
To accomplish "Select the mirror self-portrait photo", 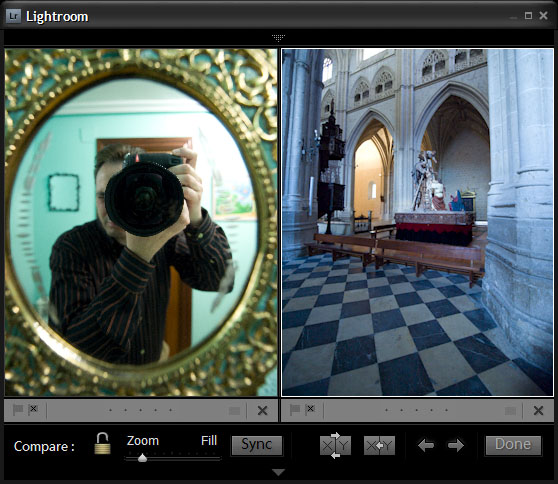I will pos(141,222).
